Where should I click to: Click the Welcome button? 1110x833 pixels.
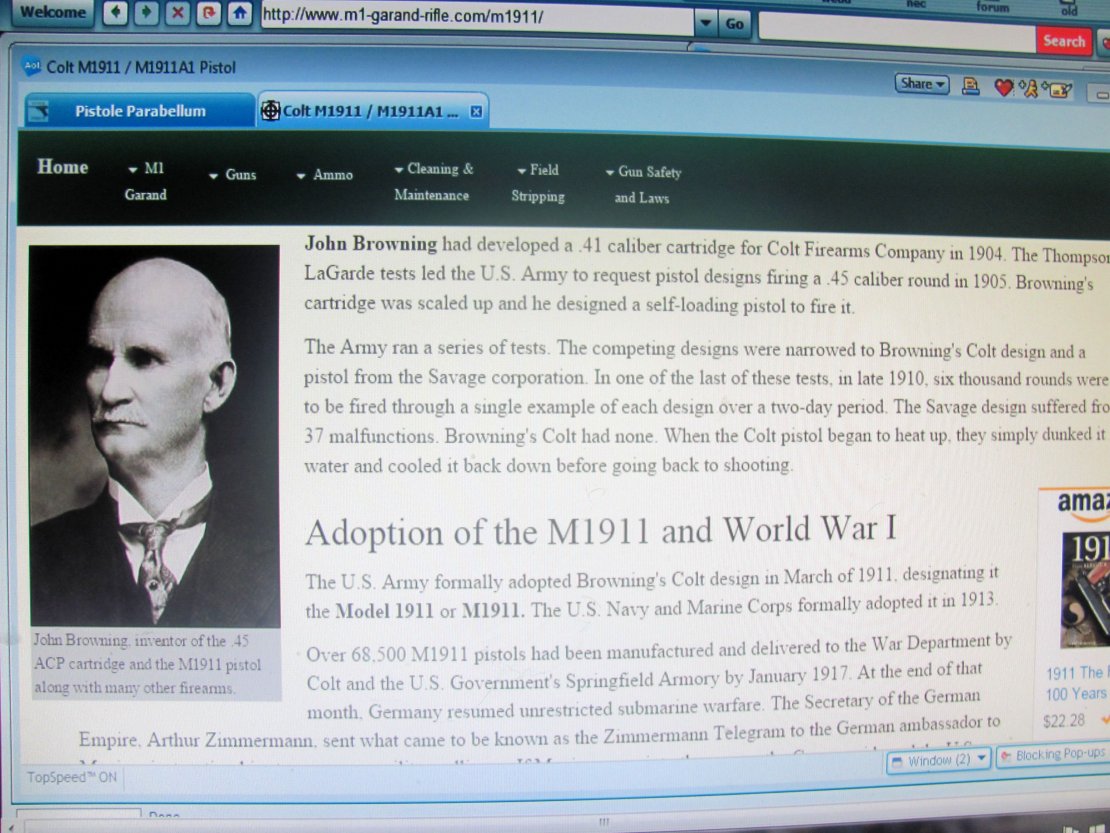point(52,12)
